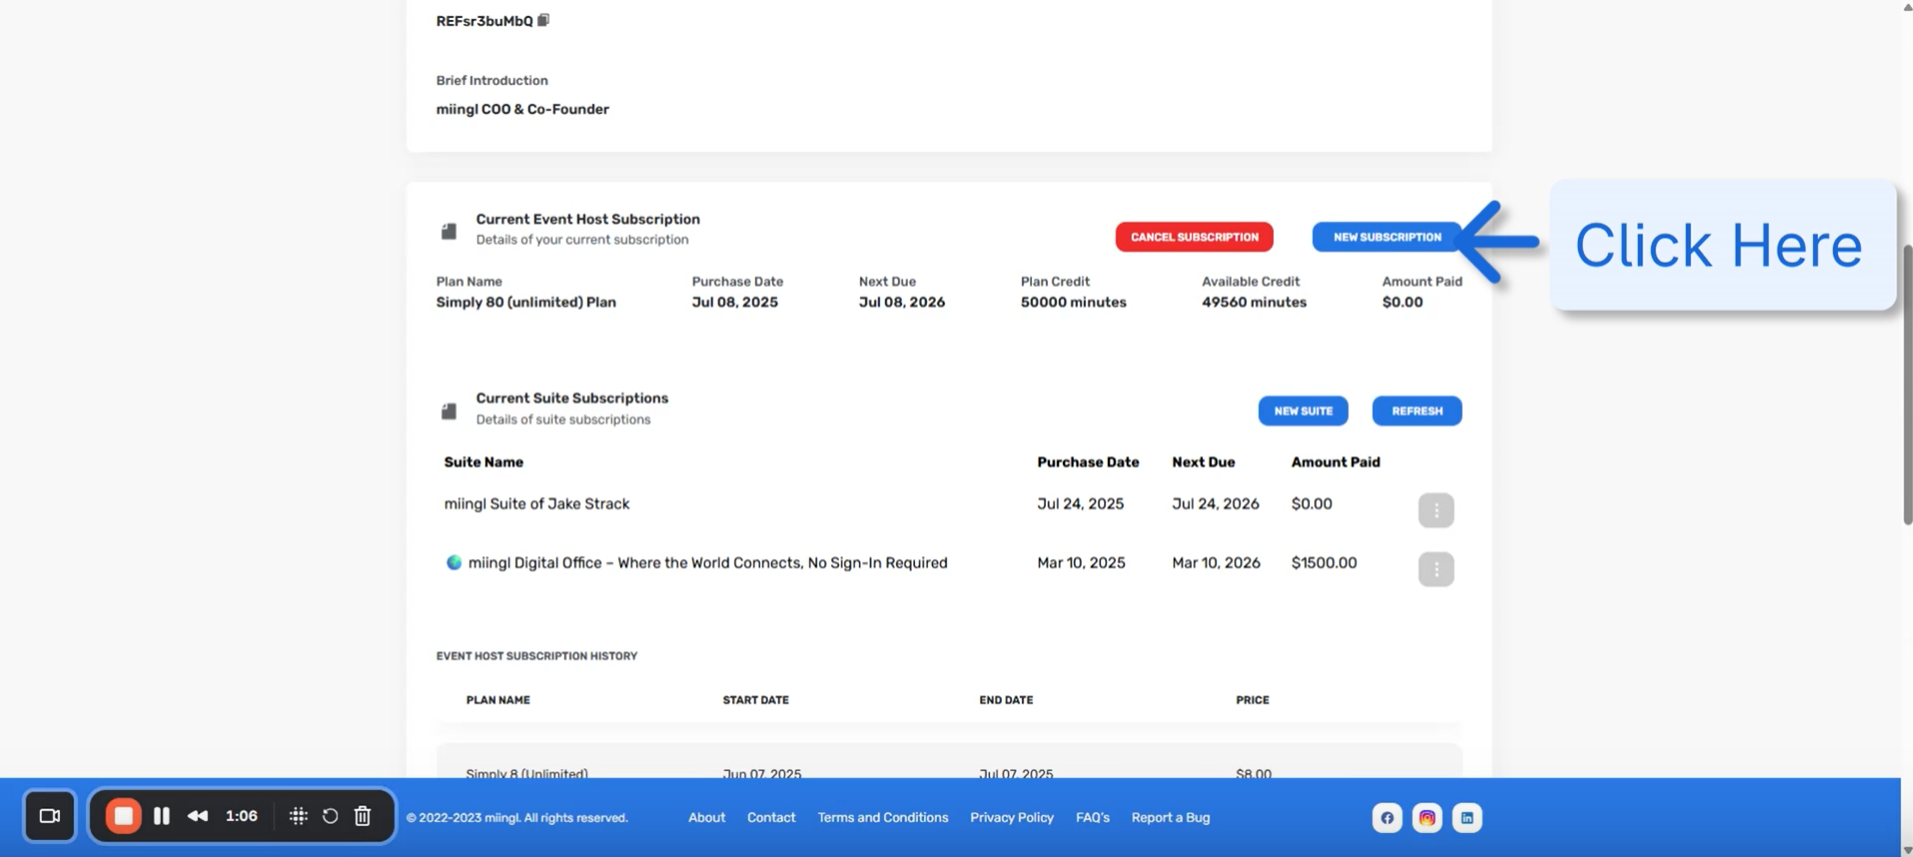The height and width of the screenshot is (857, 1913).
Task: Click the New Subscription button
Action: click(x=1386, y=237)
